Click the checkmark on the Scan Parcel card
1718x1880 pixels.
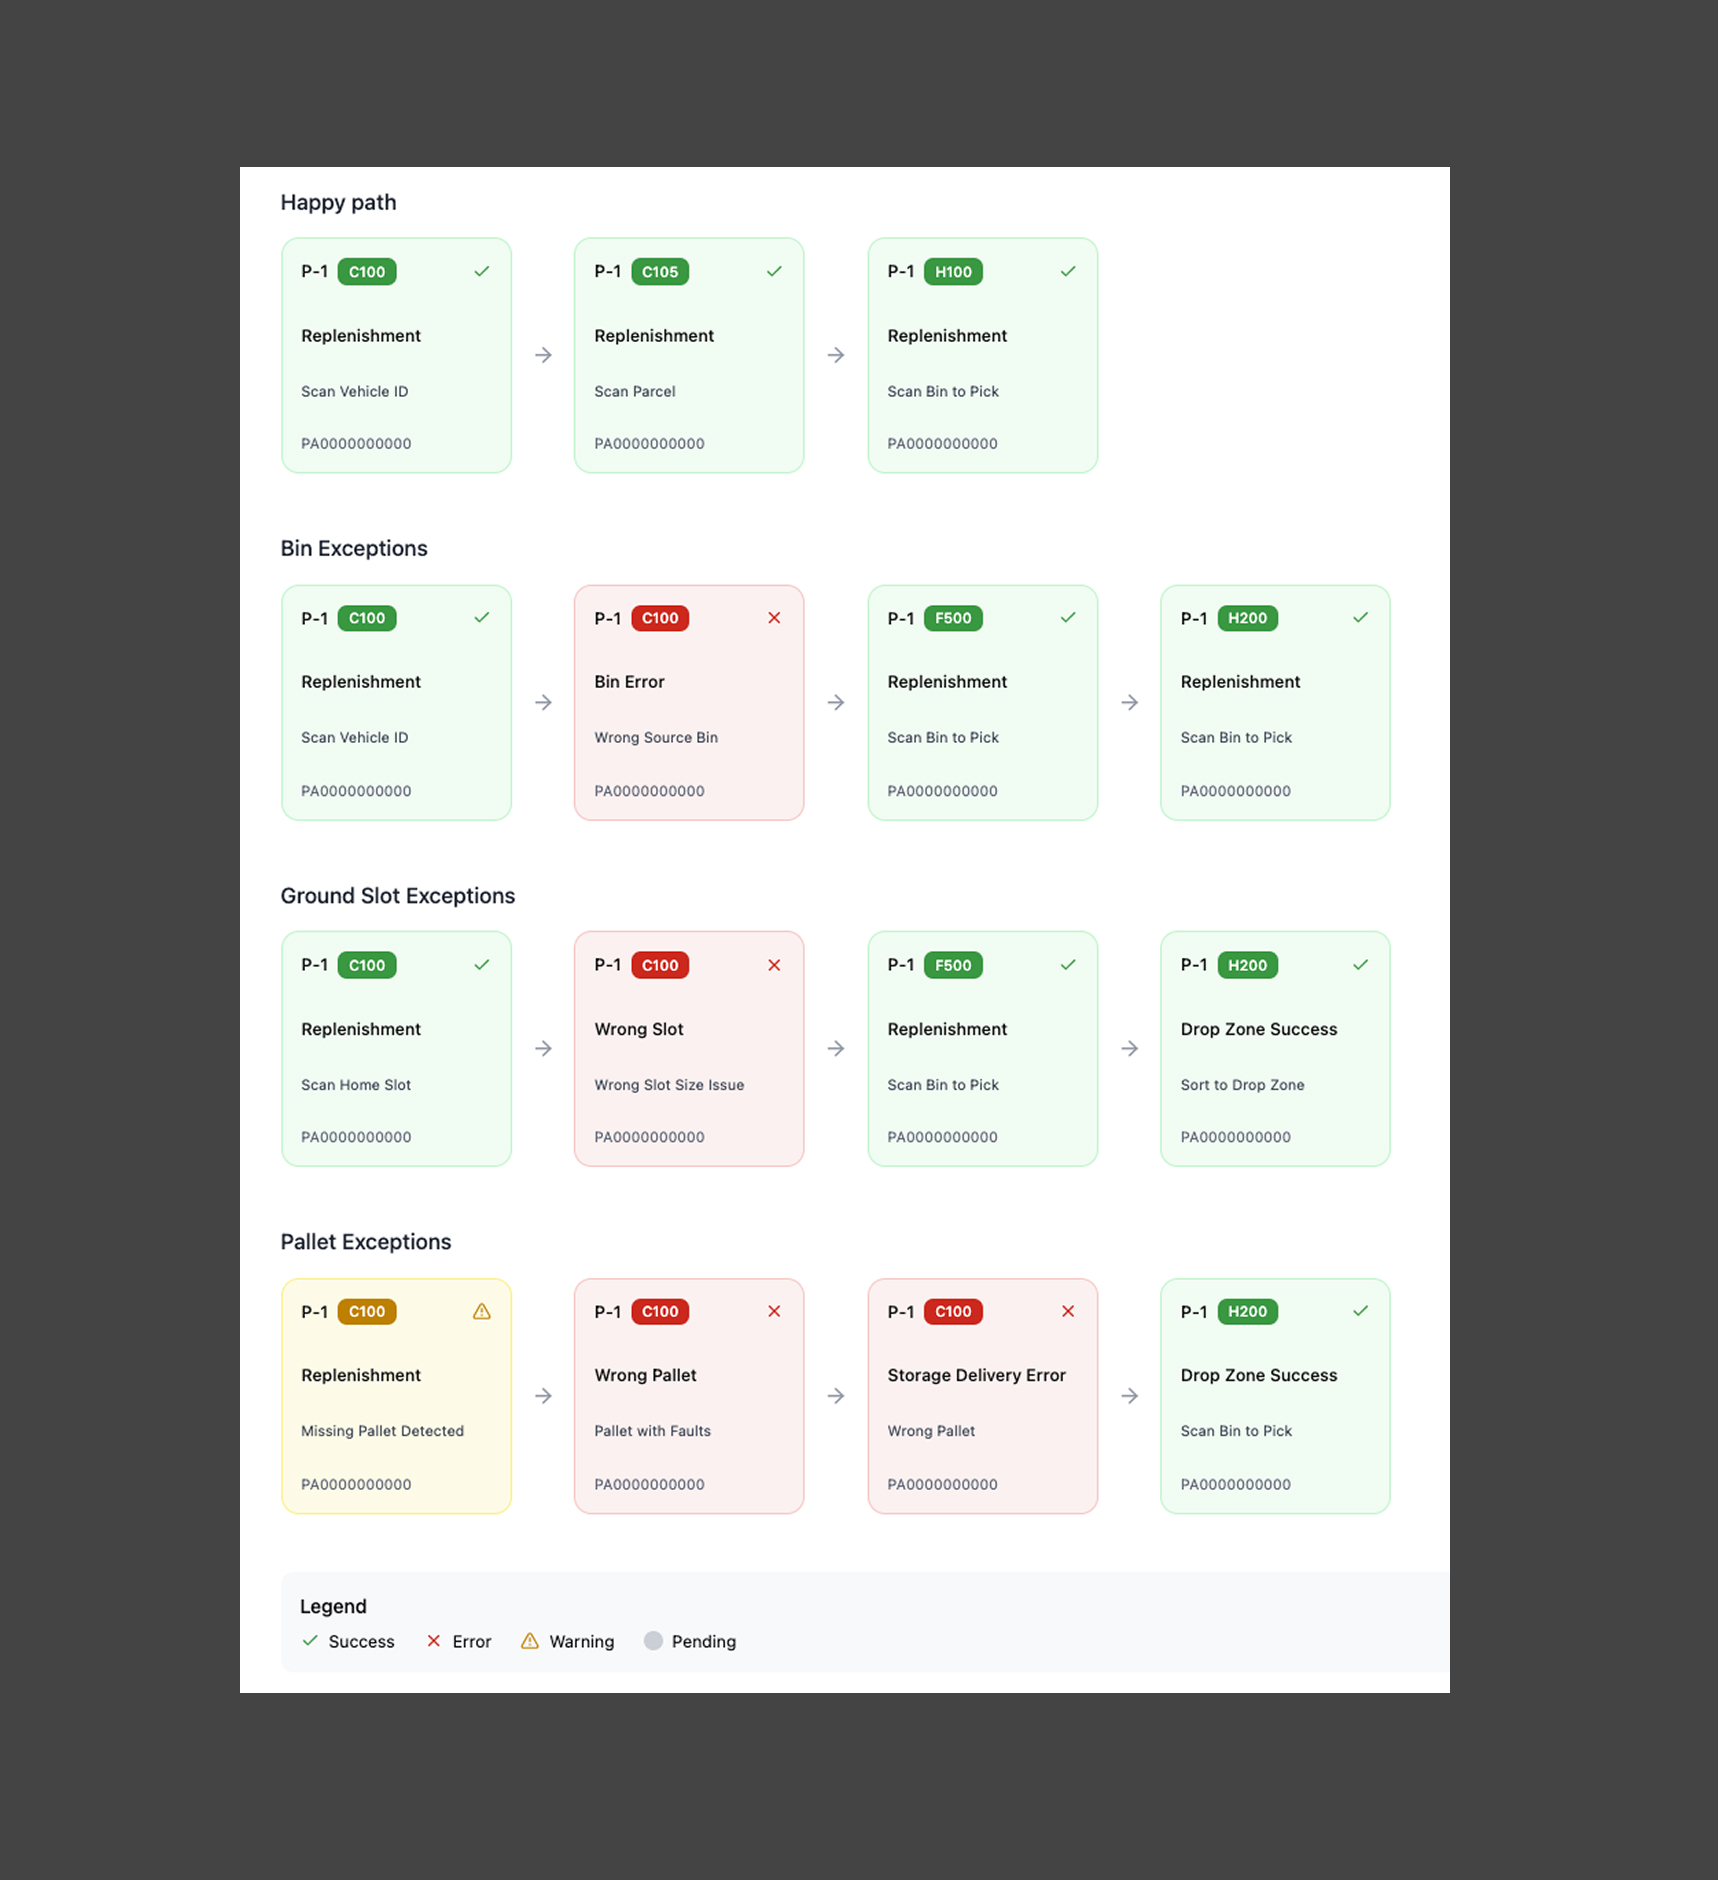(774, 271)
